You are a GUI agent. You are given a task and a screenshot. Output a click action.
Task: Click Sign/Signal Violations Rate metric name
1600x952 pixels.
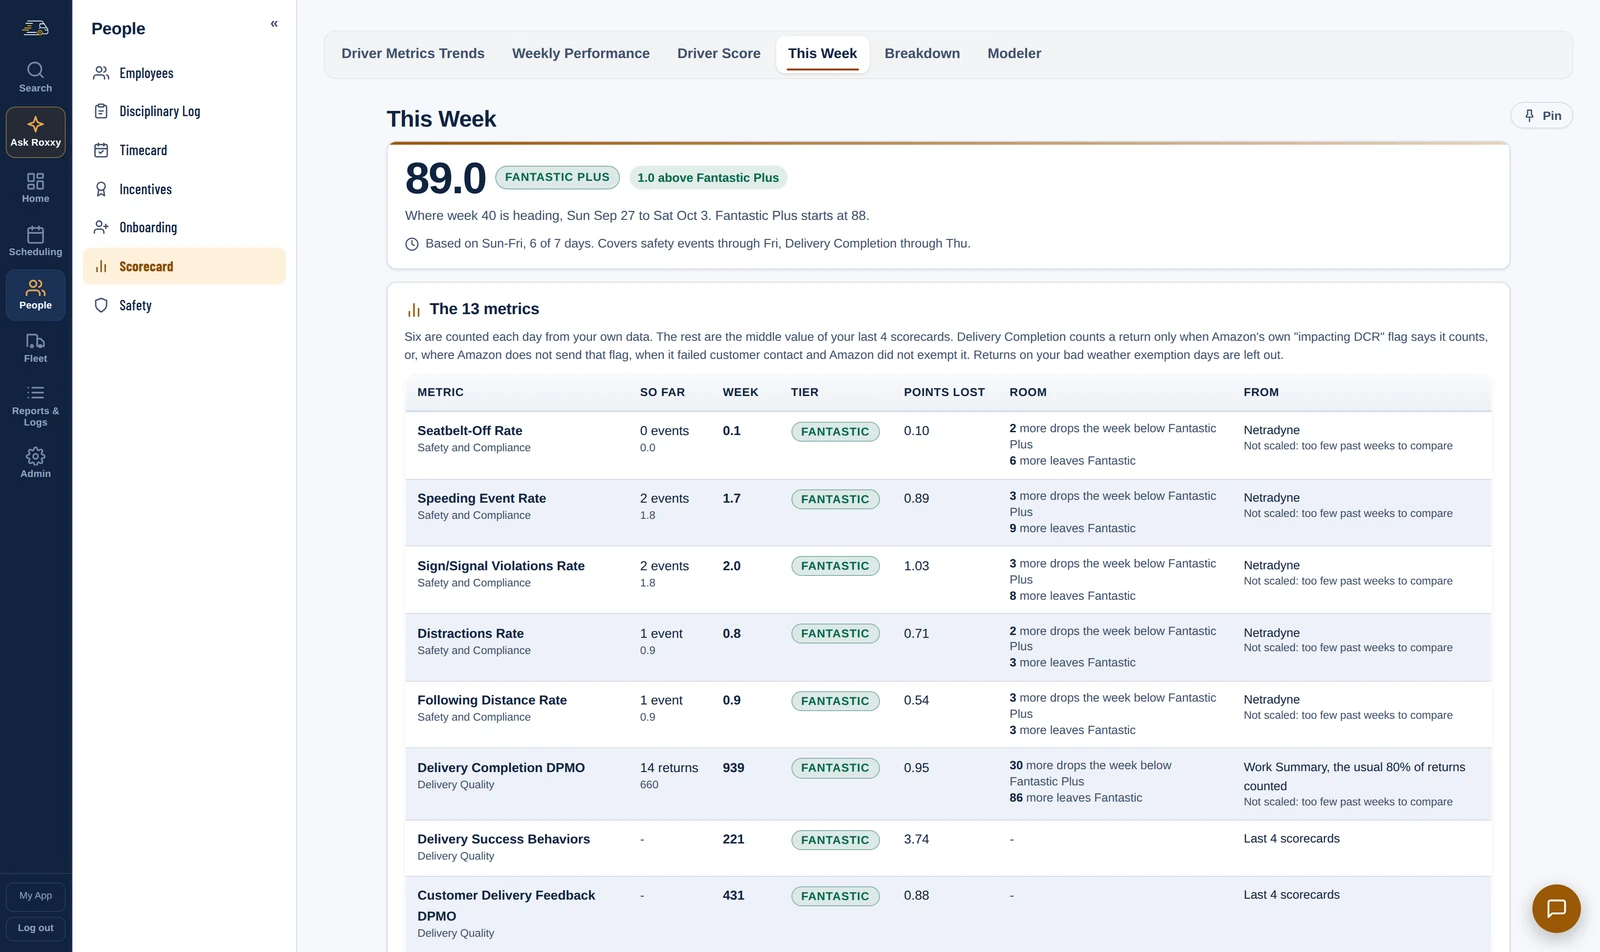coord(501,566)
